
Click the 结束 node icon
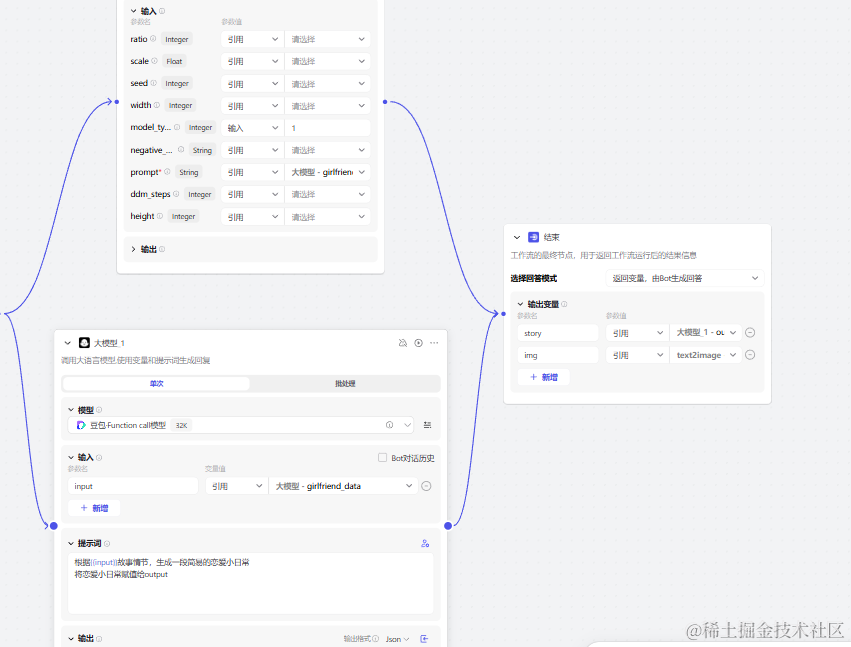tap(534, 237)
